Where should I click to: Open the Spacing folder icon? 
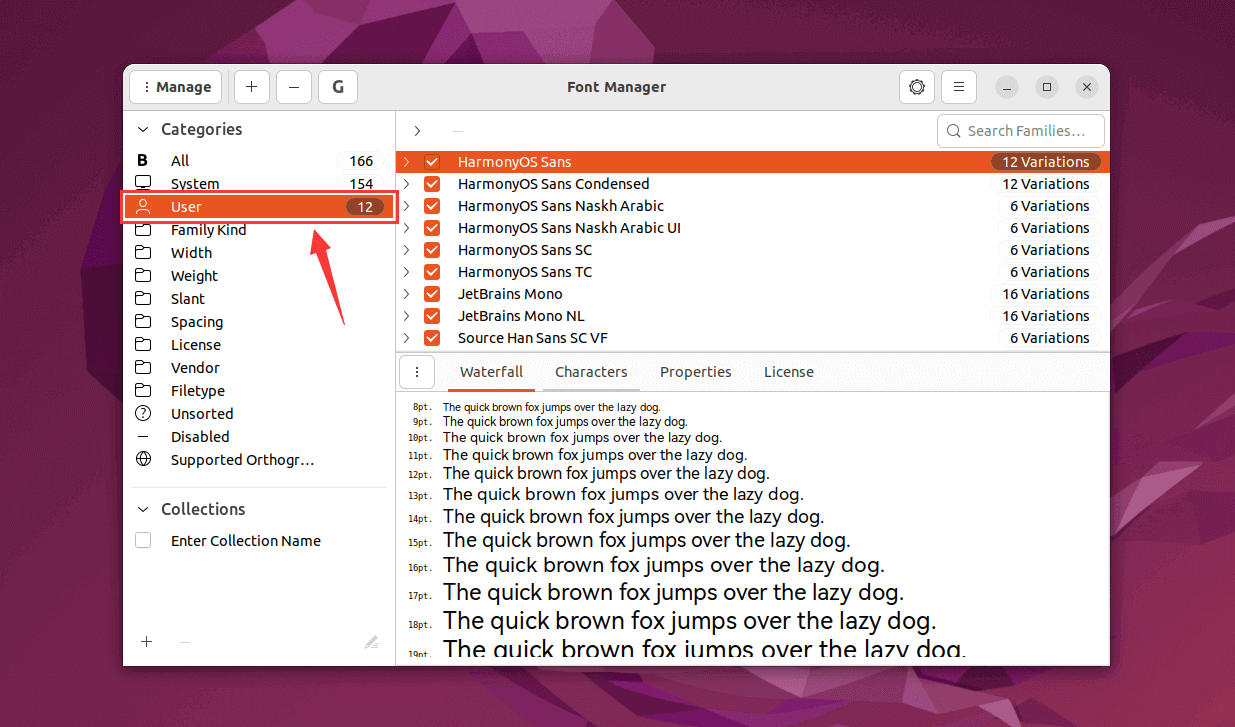(x=143, y=322)
